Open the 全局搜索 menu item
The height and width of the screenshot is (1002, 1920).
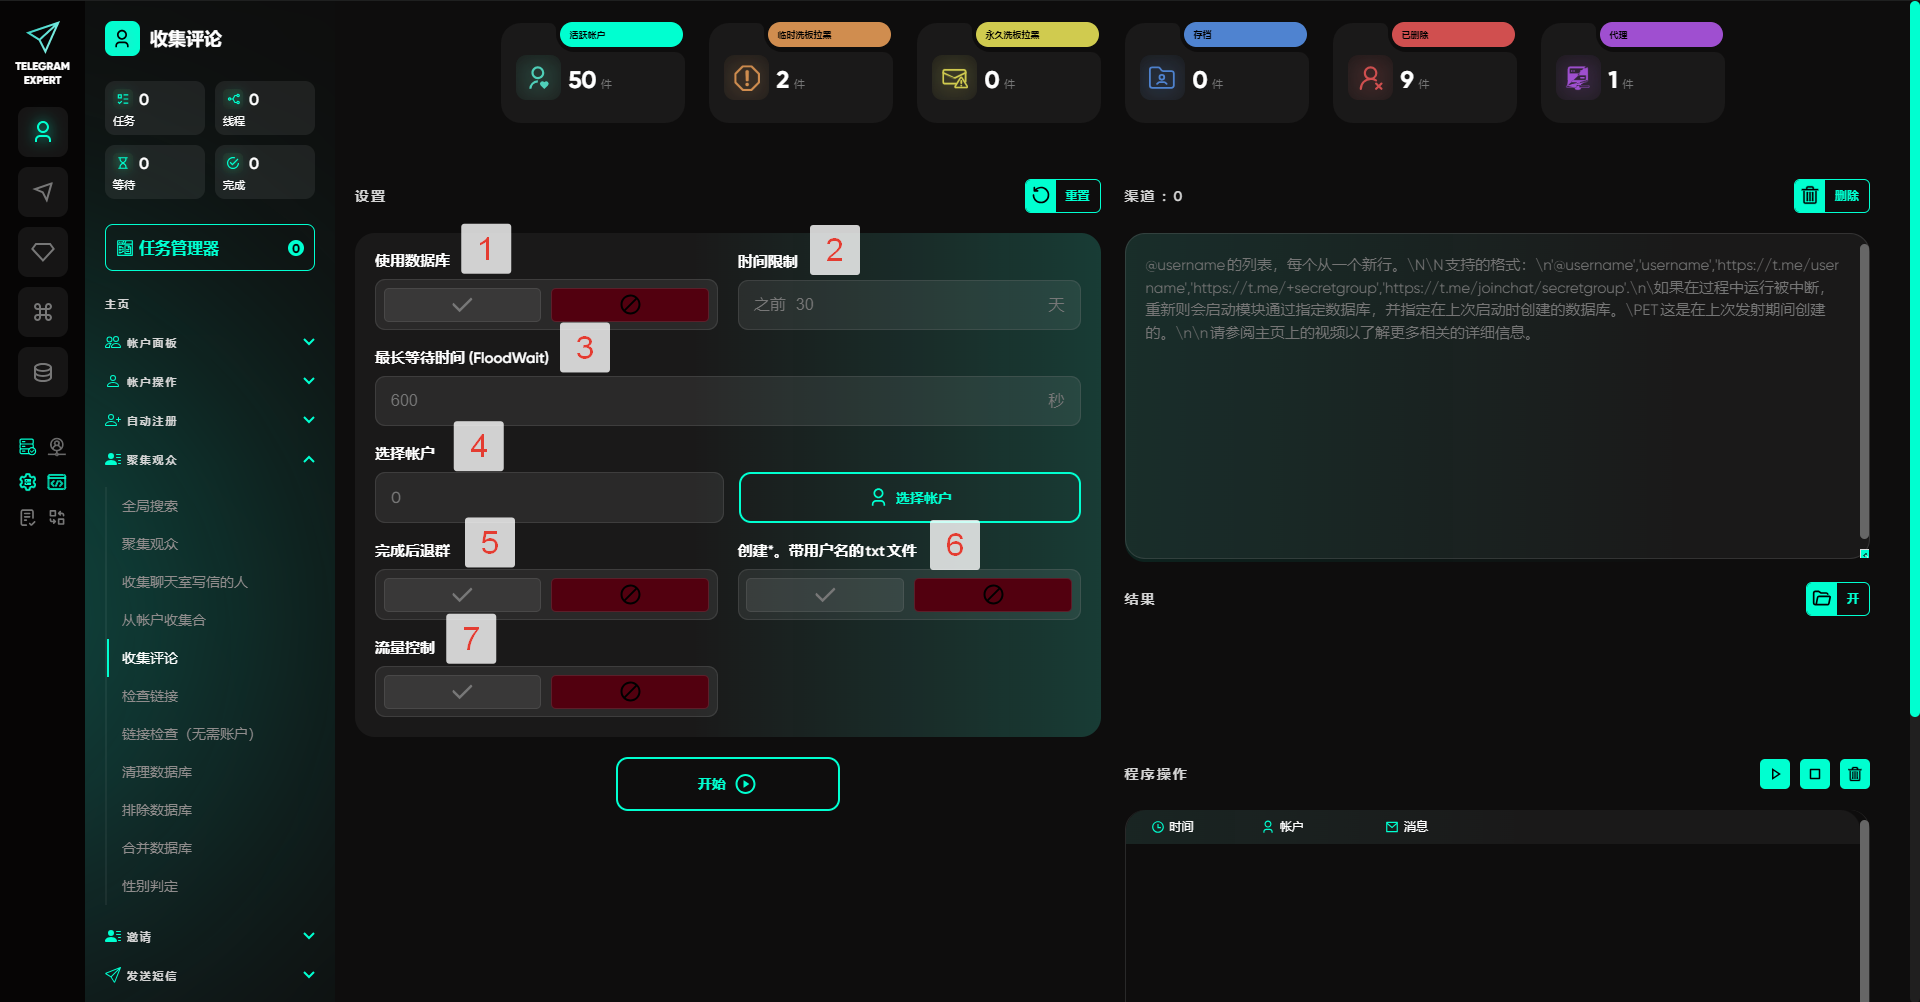[x=150, y=506]
